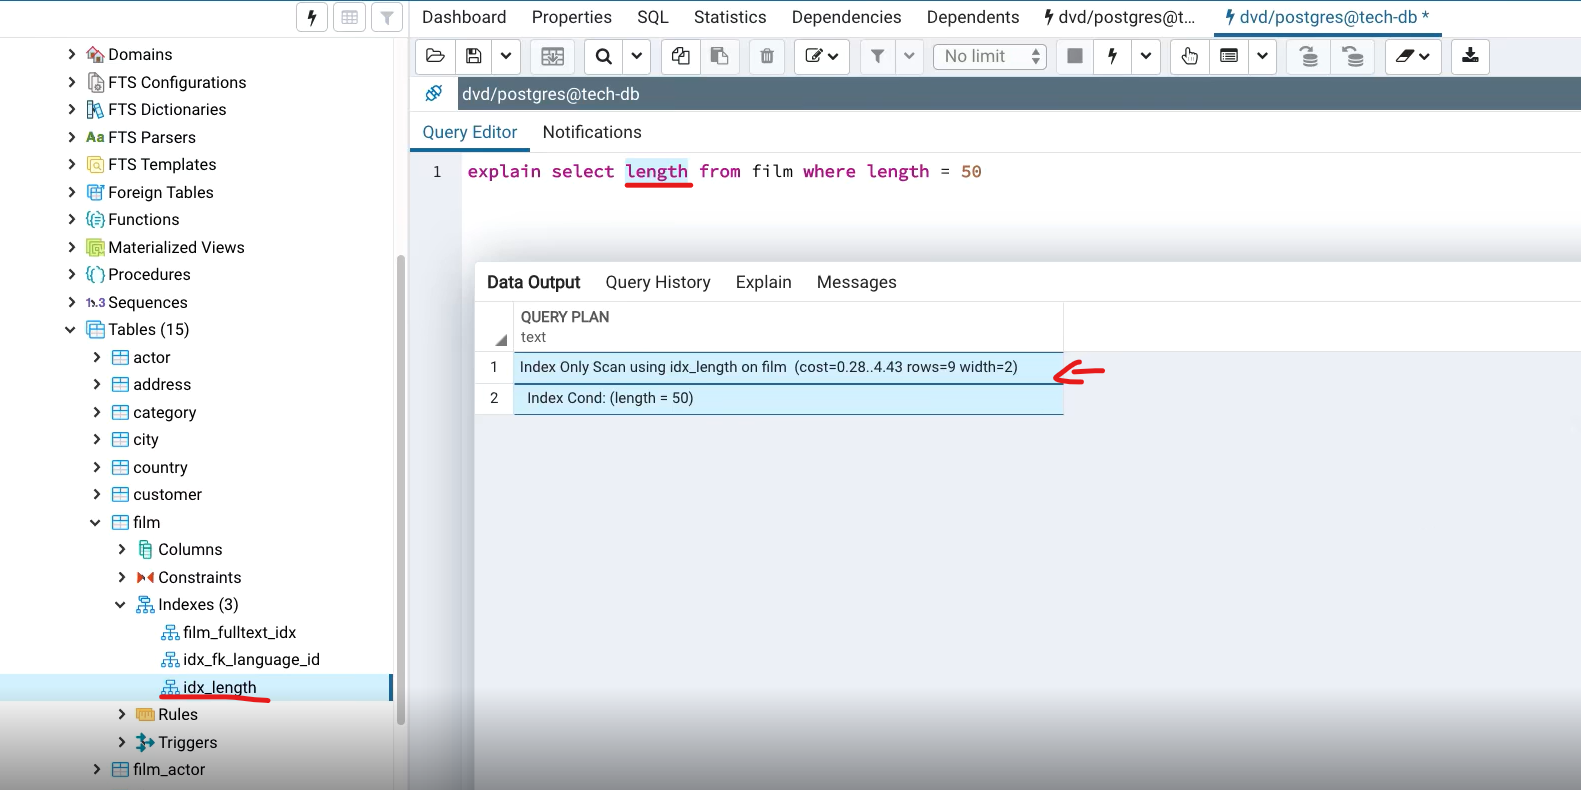The width and height of the screenshot is (1581, 790).
Task: Switch to the Query History tab
Action: 658,282
